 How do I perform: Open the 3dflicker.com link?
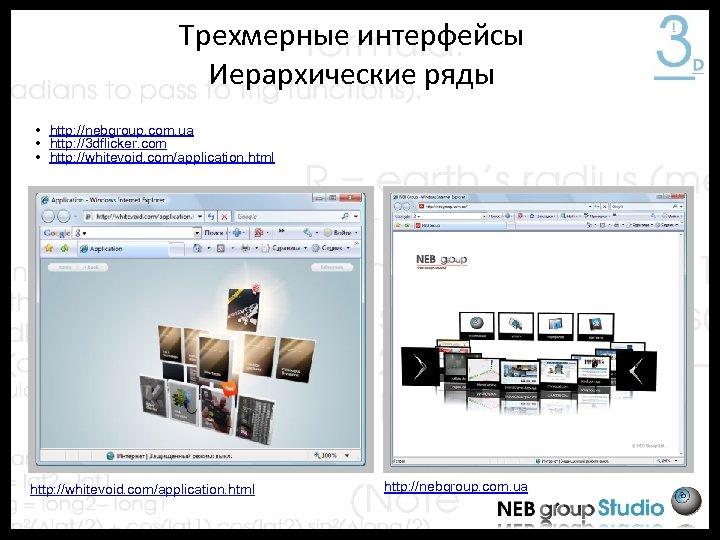108,144
